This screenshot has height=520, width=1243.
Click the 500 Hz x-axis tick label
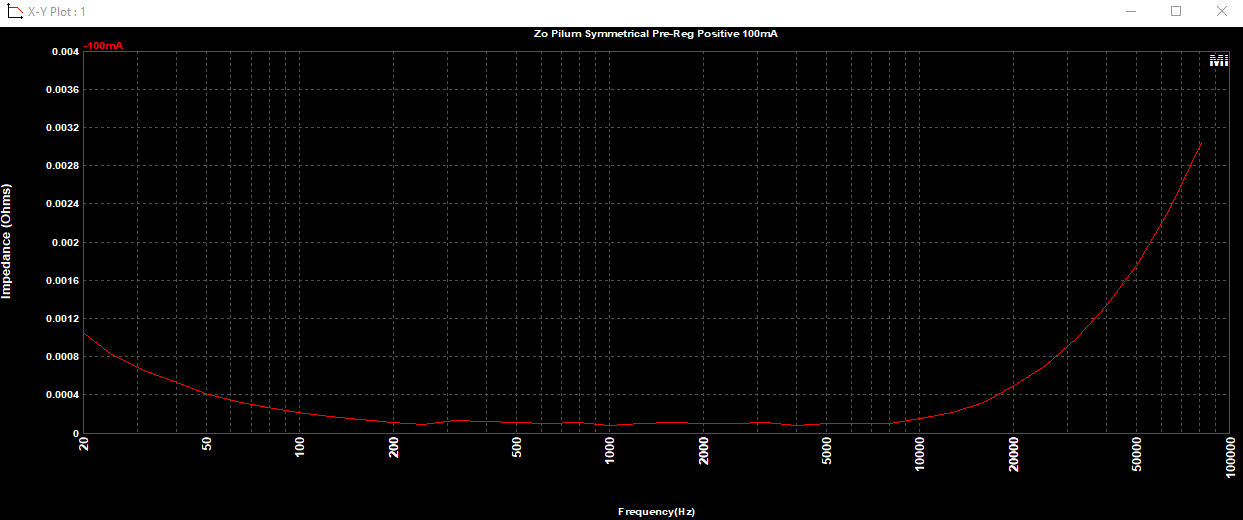pyautogui.click(x=517, y=447)
